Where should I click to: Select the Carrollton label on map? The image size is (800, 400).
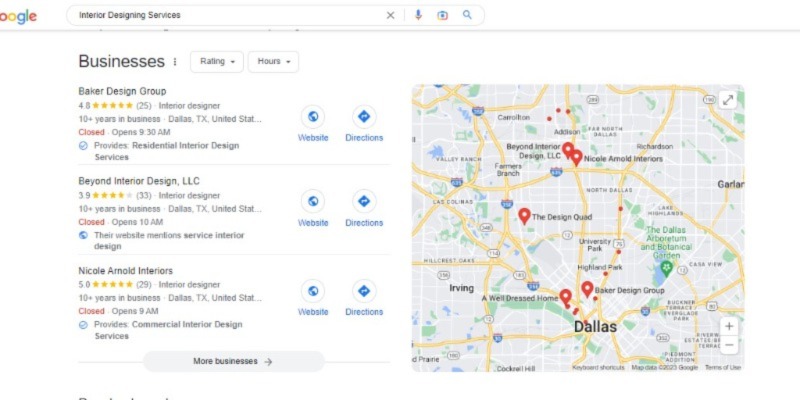[513, 117]
